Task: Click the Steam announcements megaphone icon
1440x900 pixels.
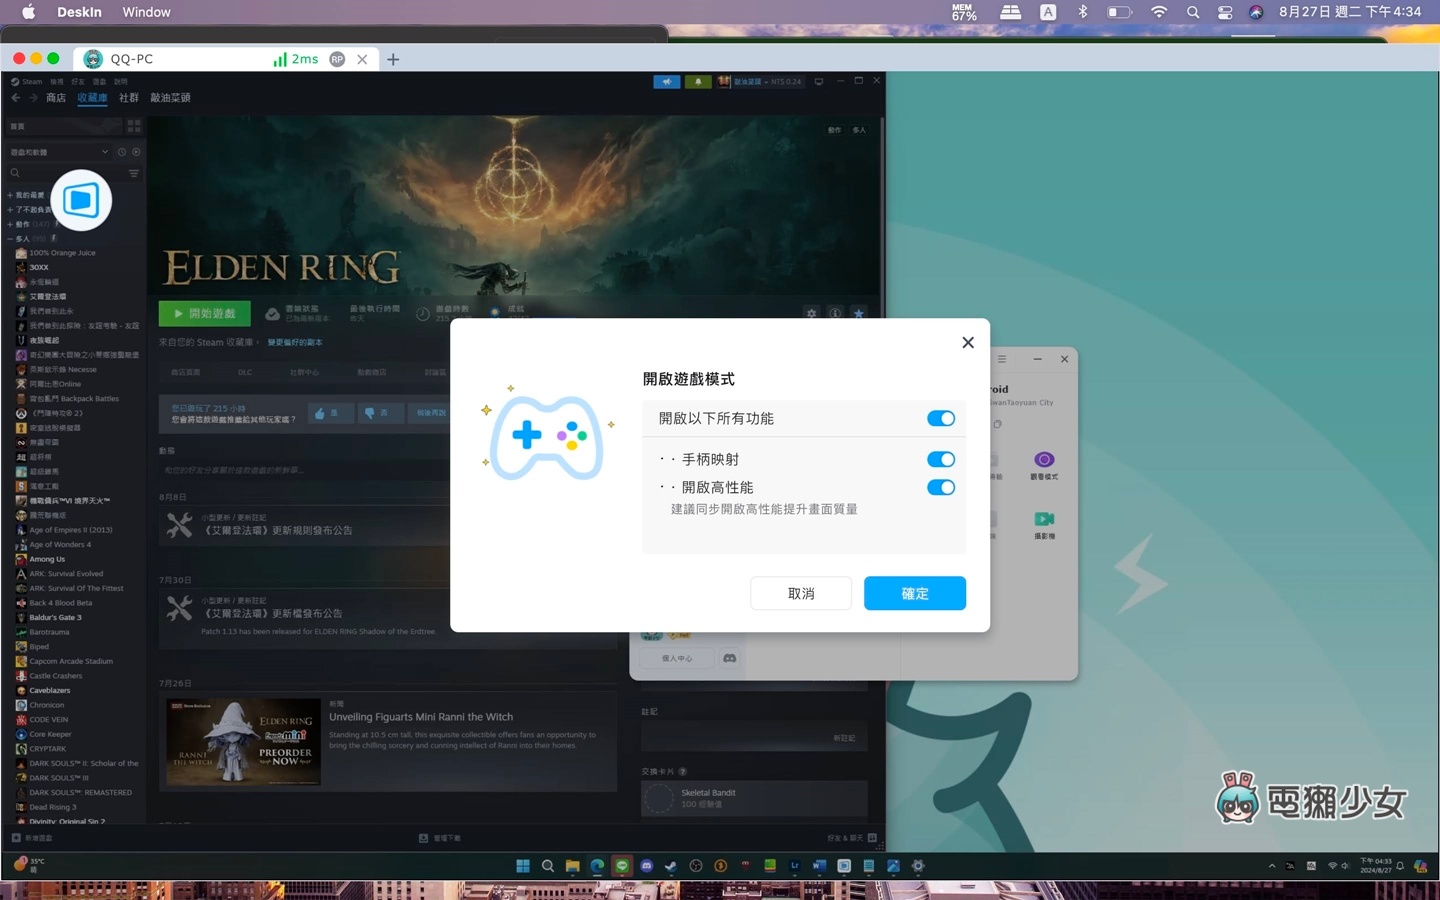Action: point(666,81)
